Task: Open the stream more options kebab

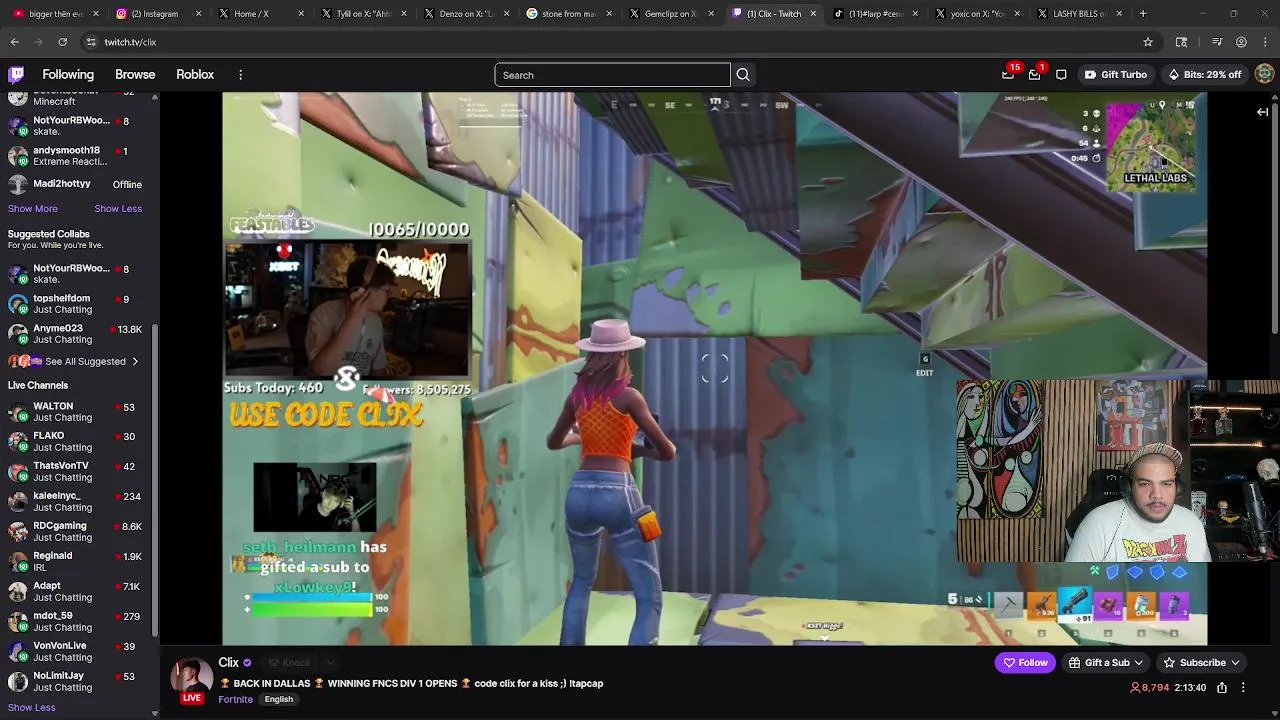Action: (1243, 688)
